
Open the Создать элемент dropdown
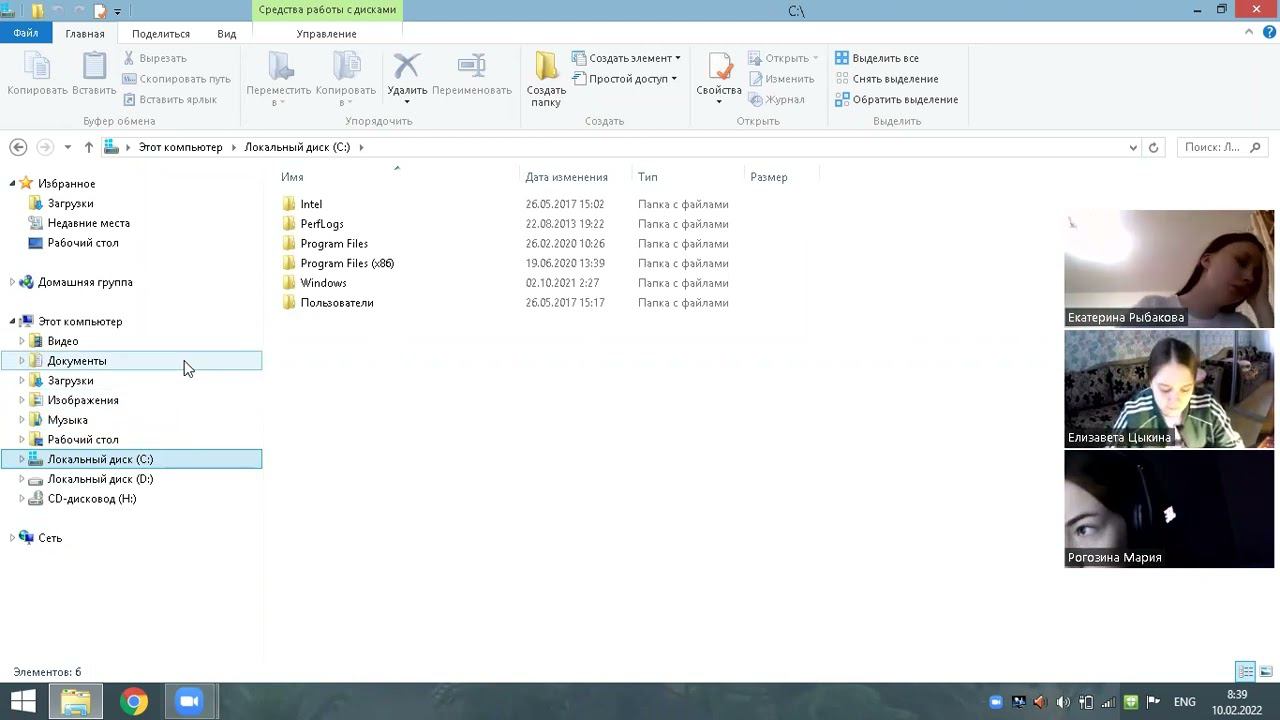[627, 58]
